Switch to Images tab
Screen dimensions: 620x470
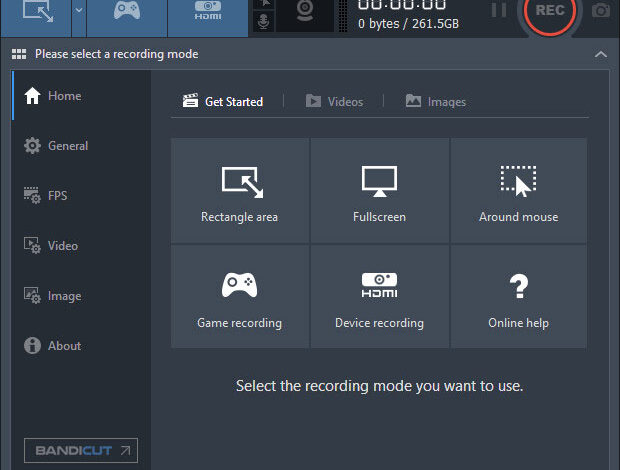pyautogui.click(x=436, y=102)
